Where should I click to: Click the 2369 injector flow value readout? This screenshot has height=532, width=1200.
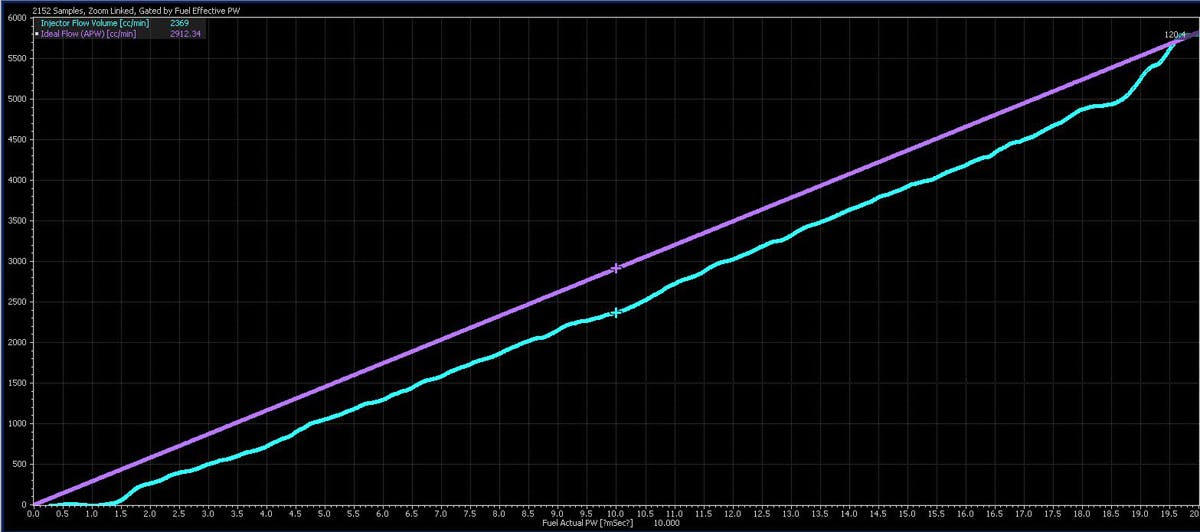pos(178,22)
